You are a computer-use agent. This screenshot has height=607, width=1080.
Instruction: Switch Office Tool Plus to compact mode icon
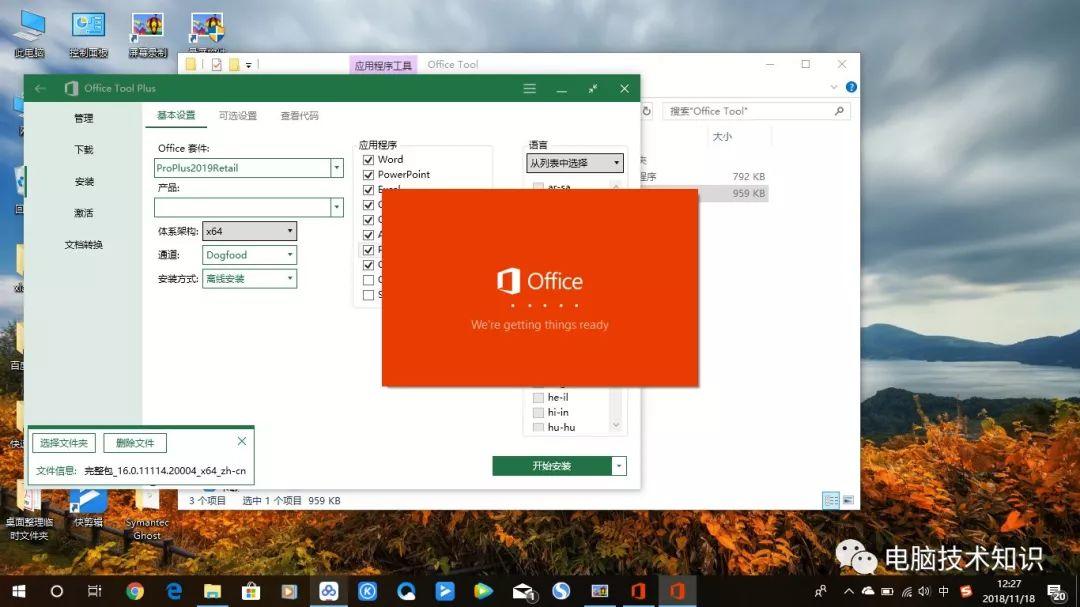pyautogui.click(x=593, y=88)
